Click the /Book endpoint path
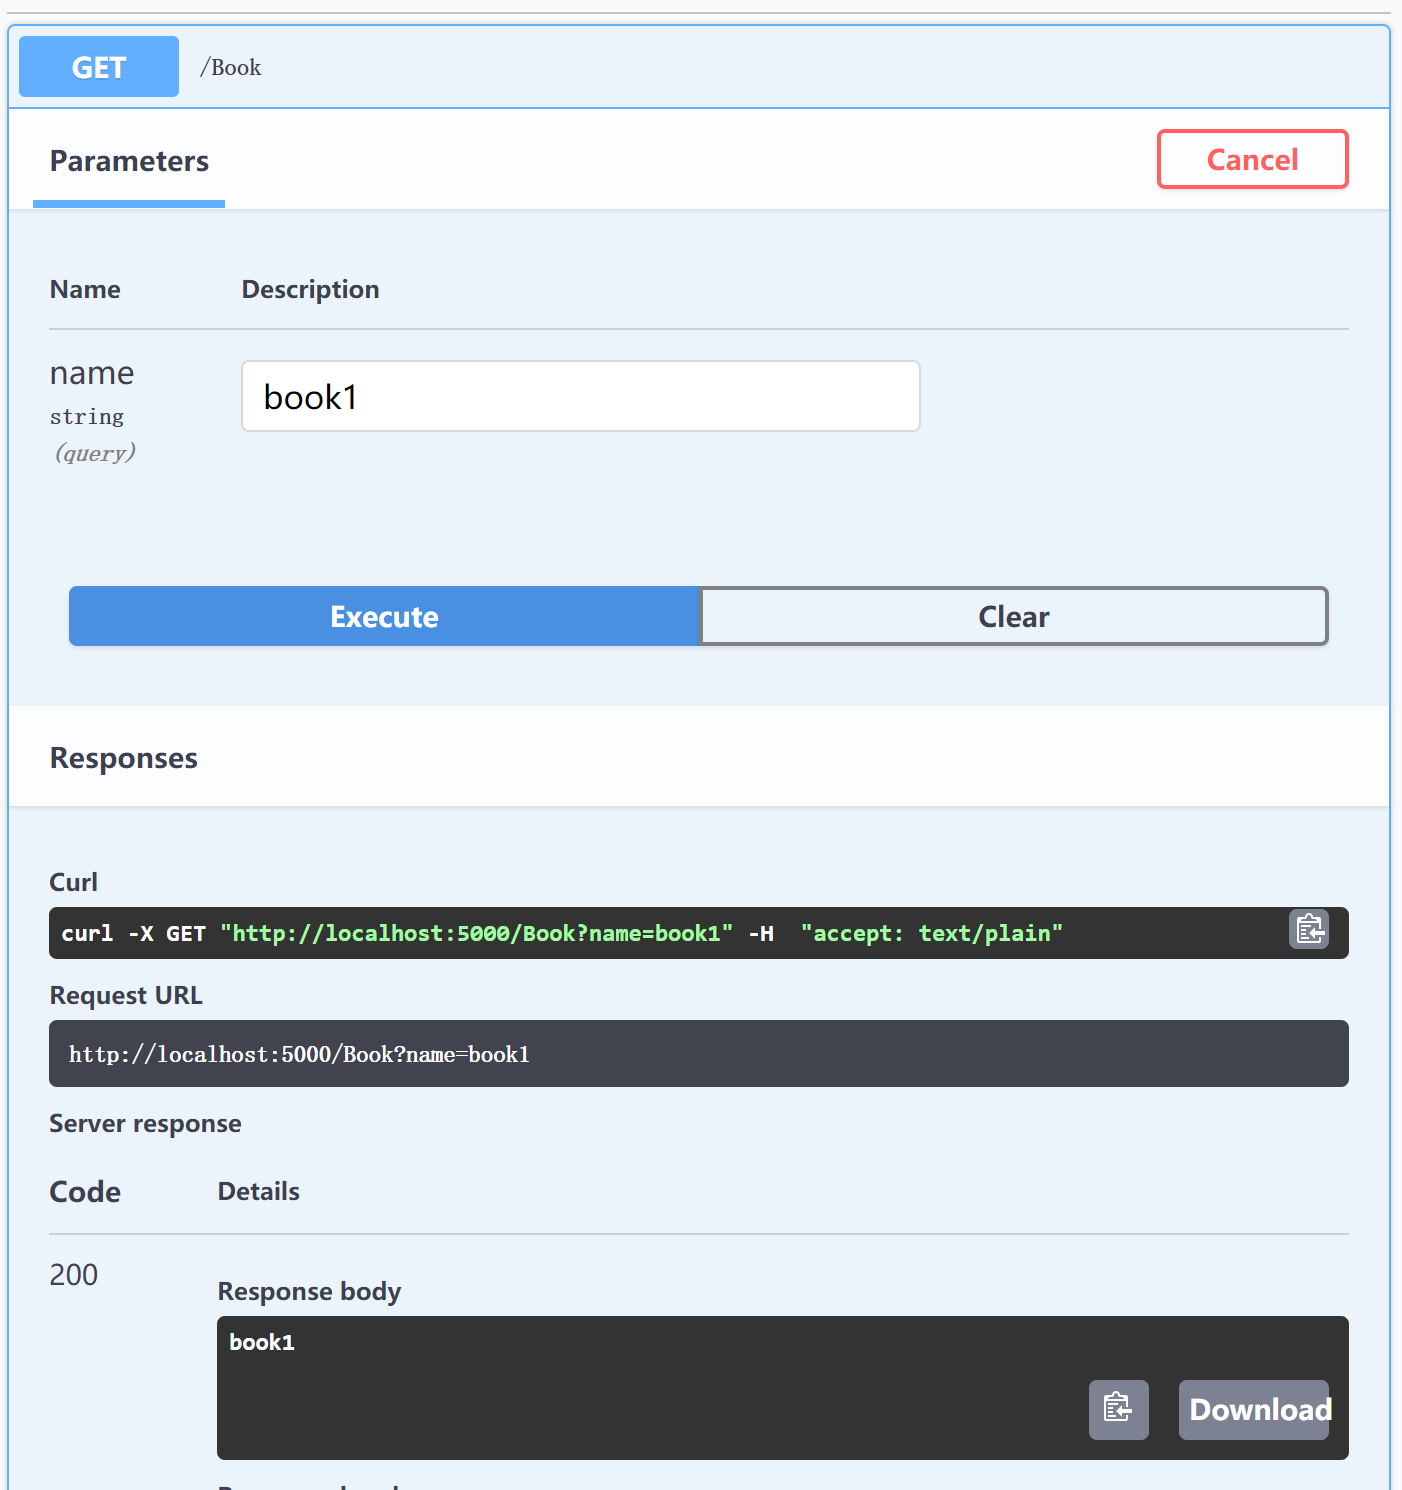Screen dimensions: 1402x1490 coord(231,67)
